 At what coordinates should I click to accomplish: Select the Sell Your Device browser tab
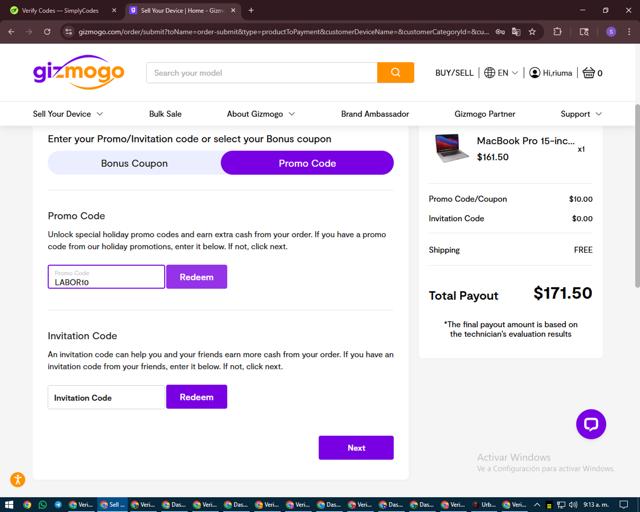[182, 11]
